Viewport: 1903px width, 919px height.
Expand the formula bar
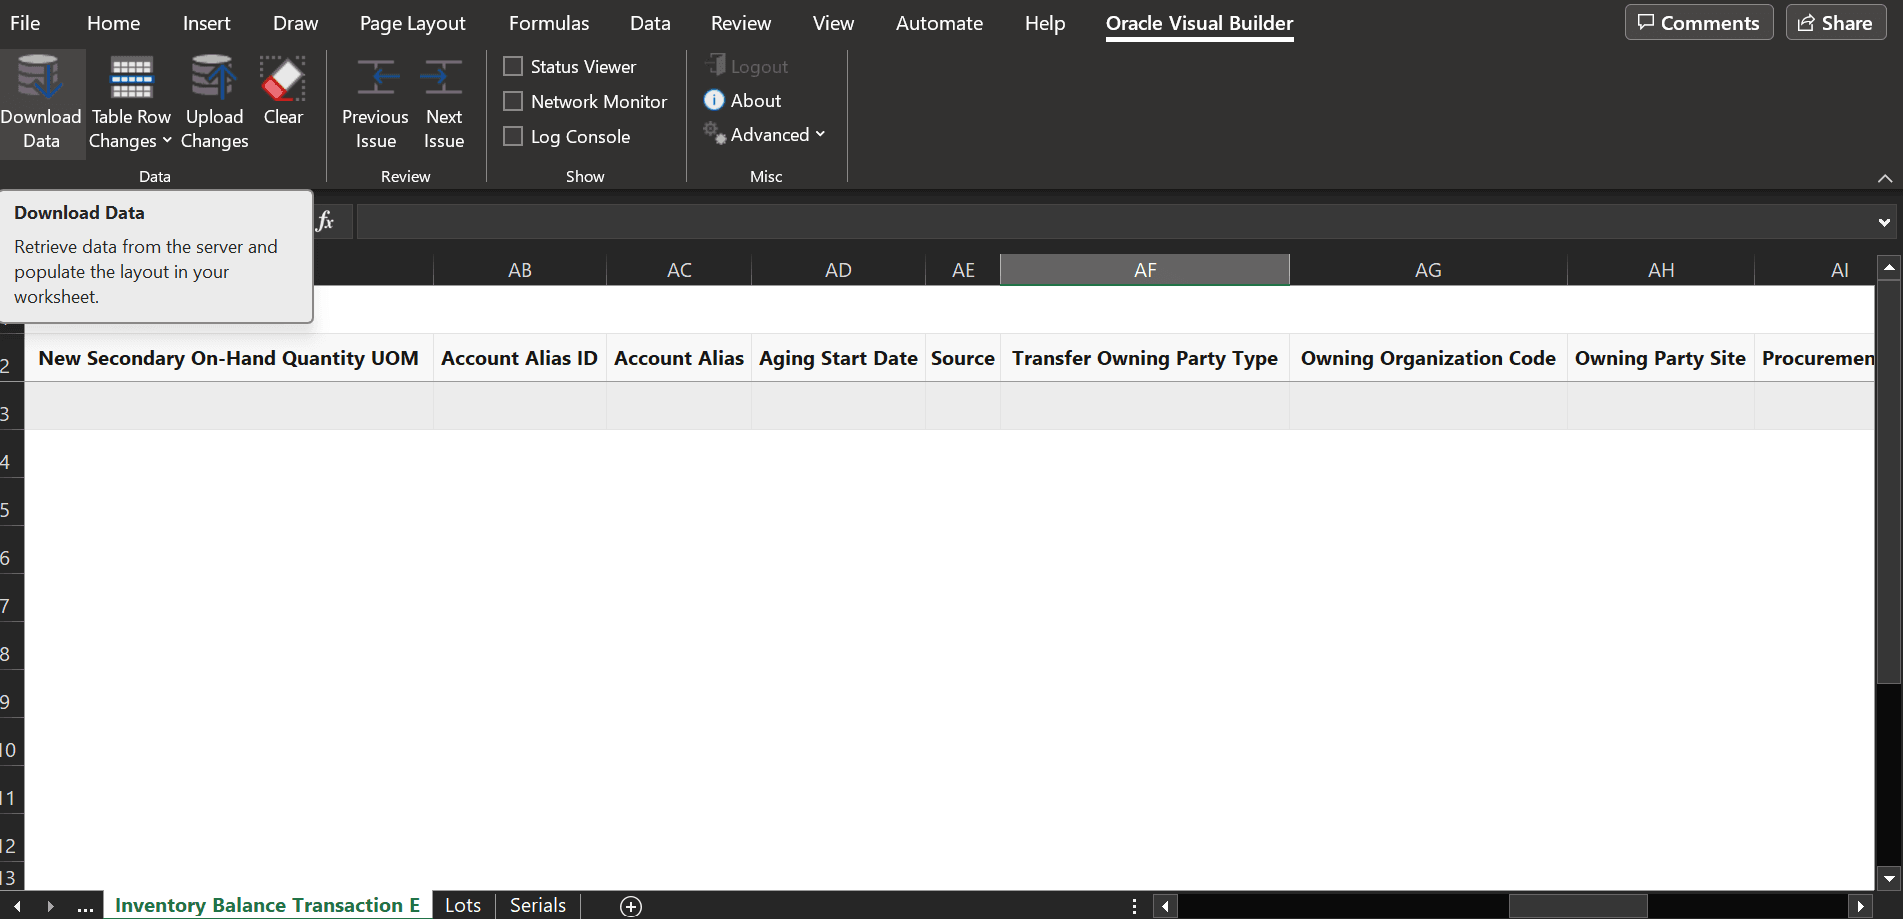1884,222
